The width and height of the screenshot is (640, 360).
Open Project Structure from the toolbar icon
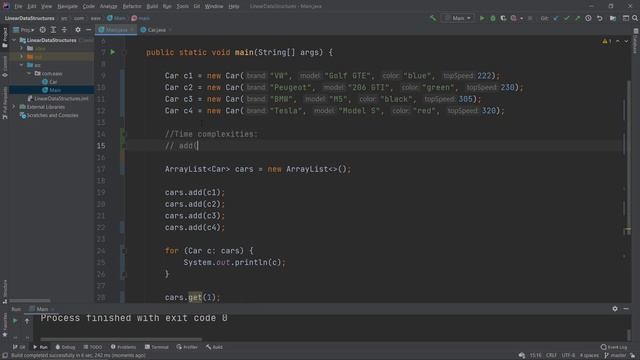click(x=613, y=18)
